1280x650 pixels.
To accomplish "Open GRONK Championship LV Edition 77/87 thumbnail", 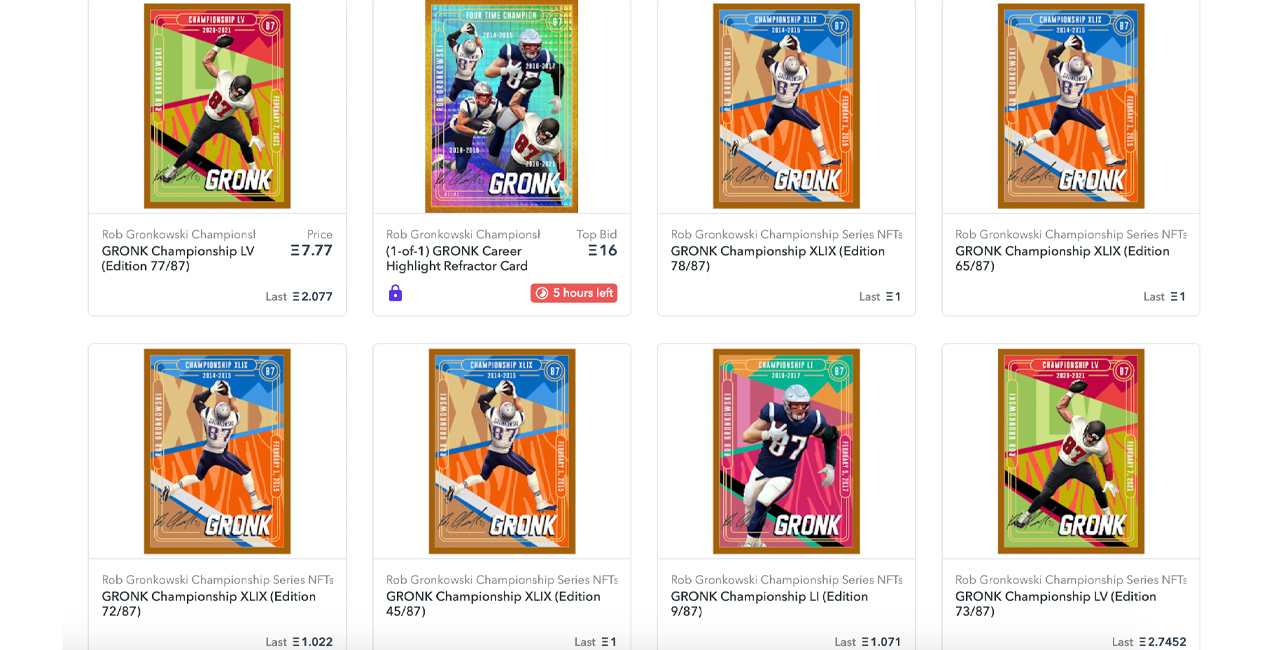I will pyautogui.click(x=217, y=105).
